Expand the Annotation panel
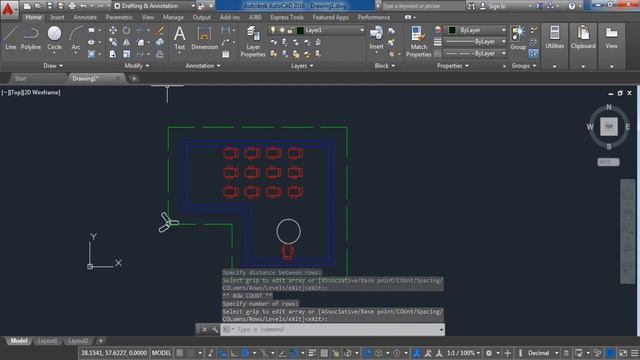This screenshot has height=360, width=640. click(203, 66)
